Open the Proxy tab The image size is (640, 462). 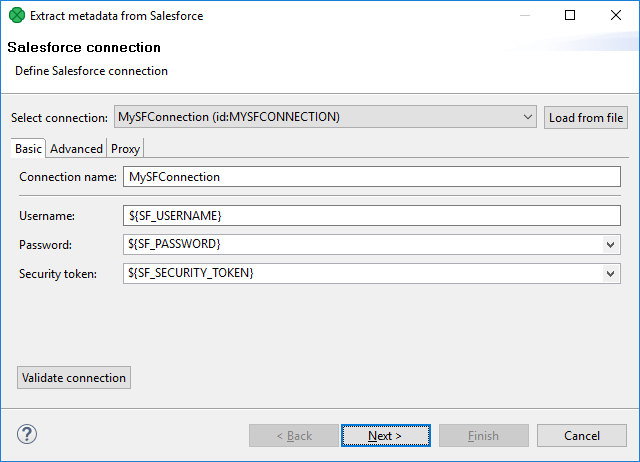point(126,149)
